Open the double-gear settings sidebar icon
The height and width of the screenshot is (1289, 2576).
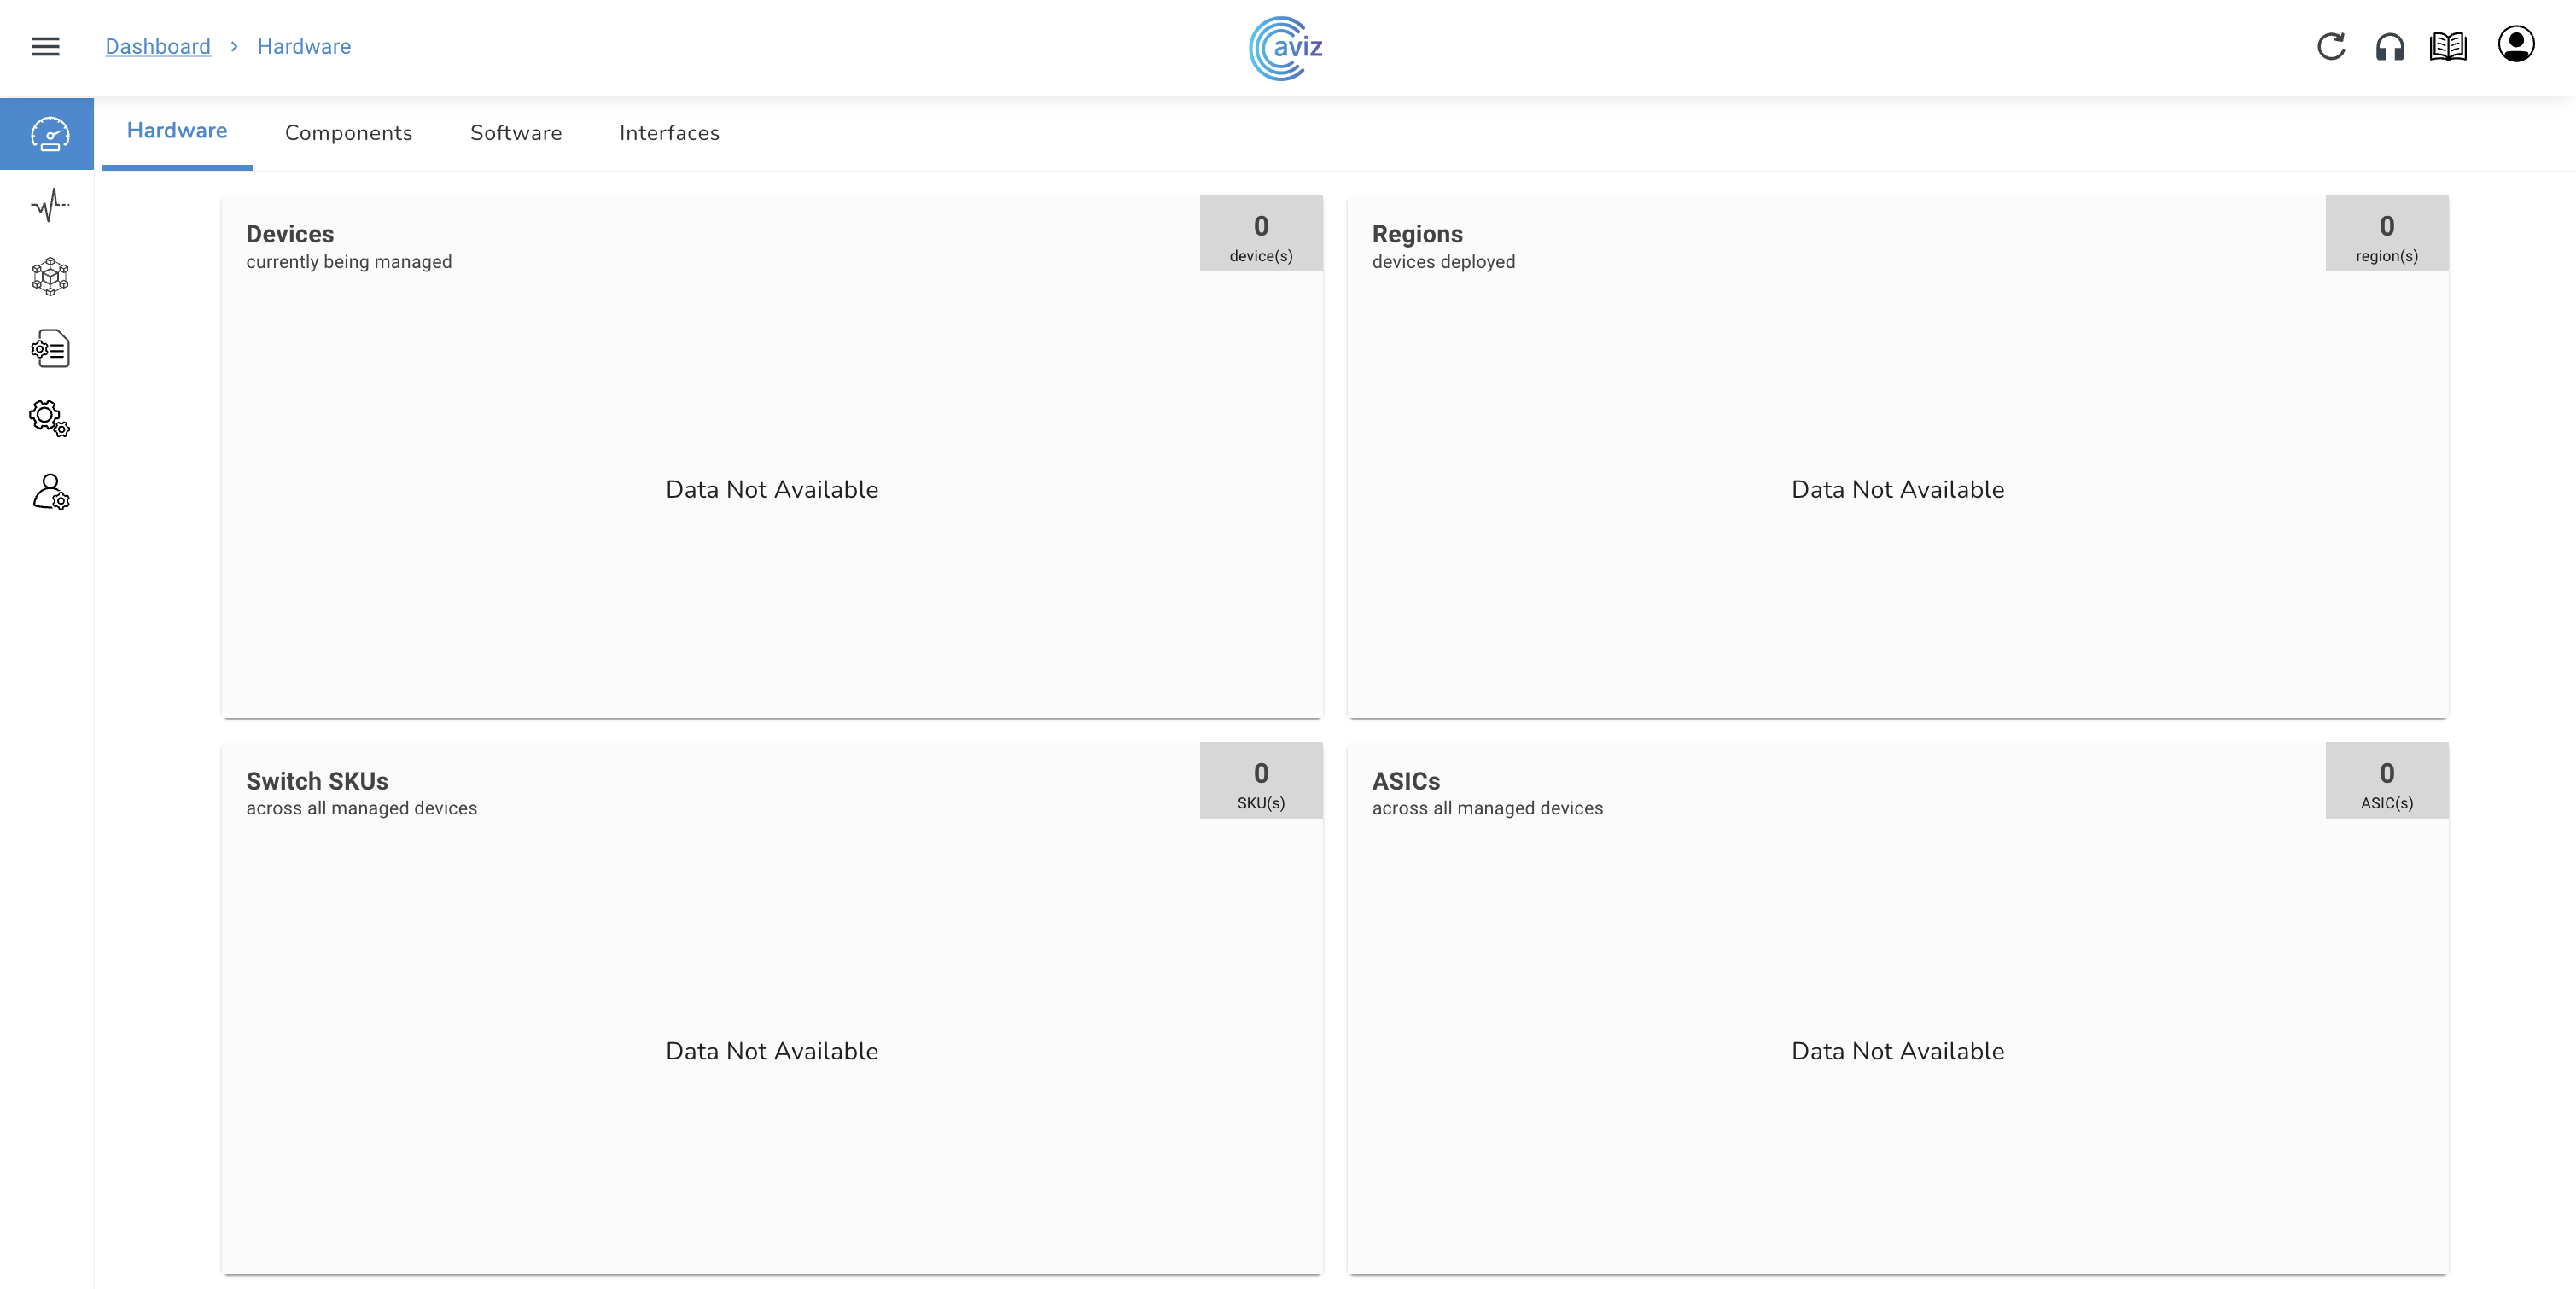(x=49, y=419)
